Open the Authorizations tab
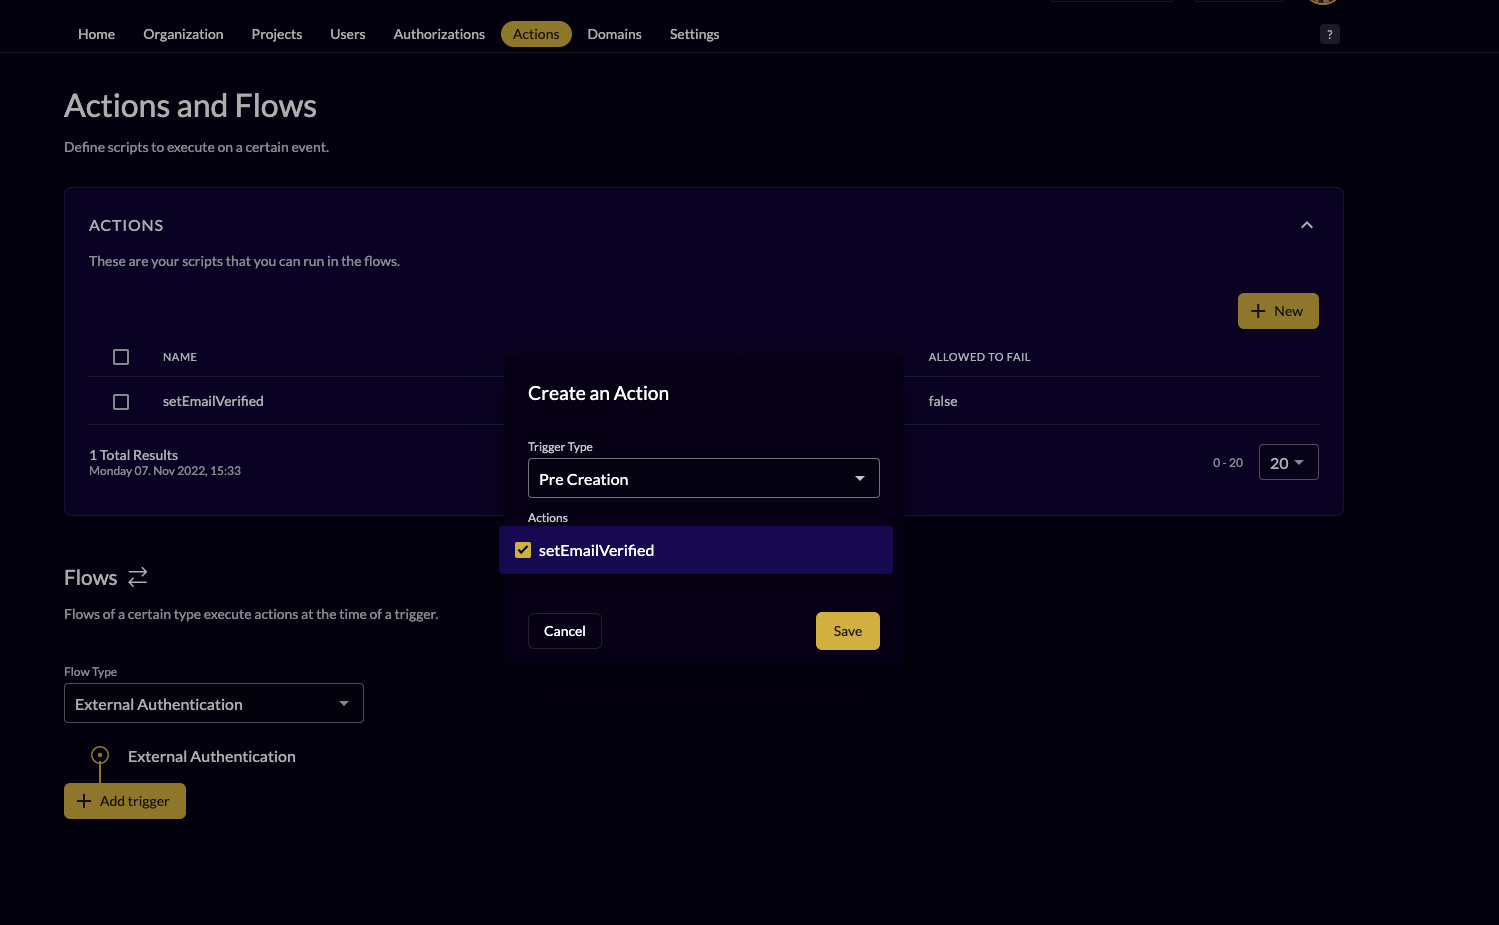 [439, 34]
